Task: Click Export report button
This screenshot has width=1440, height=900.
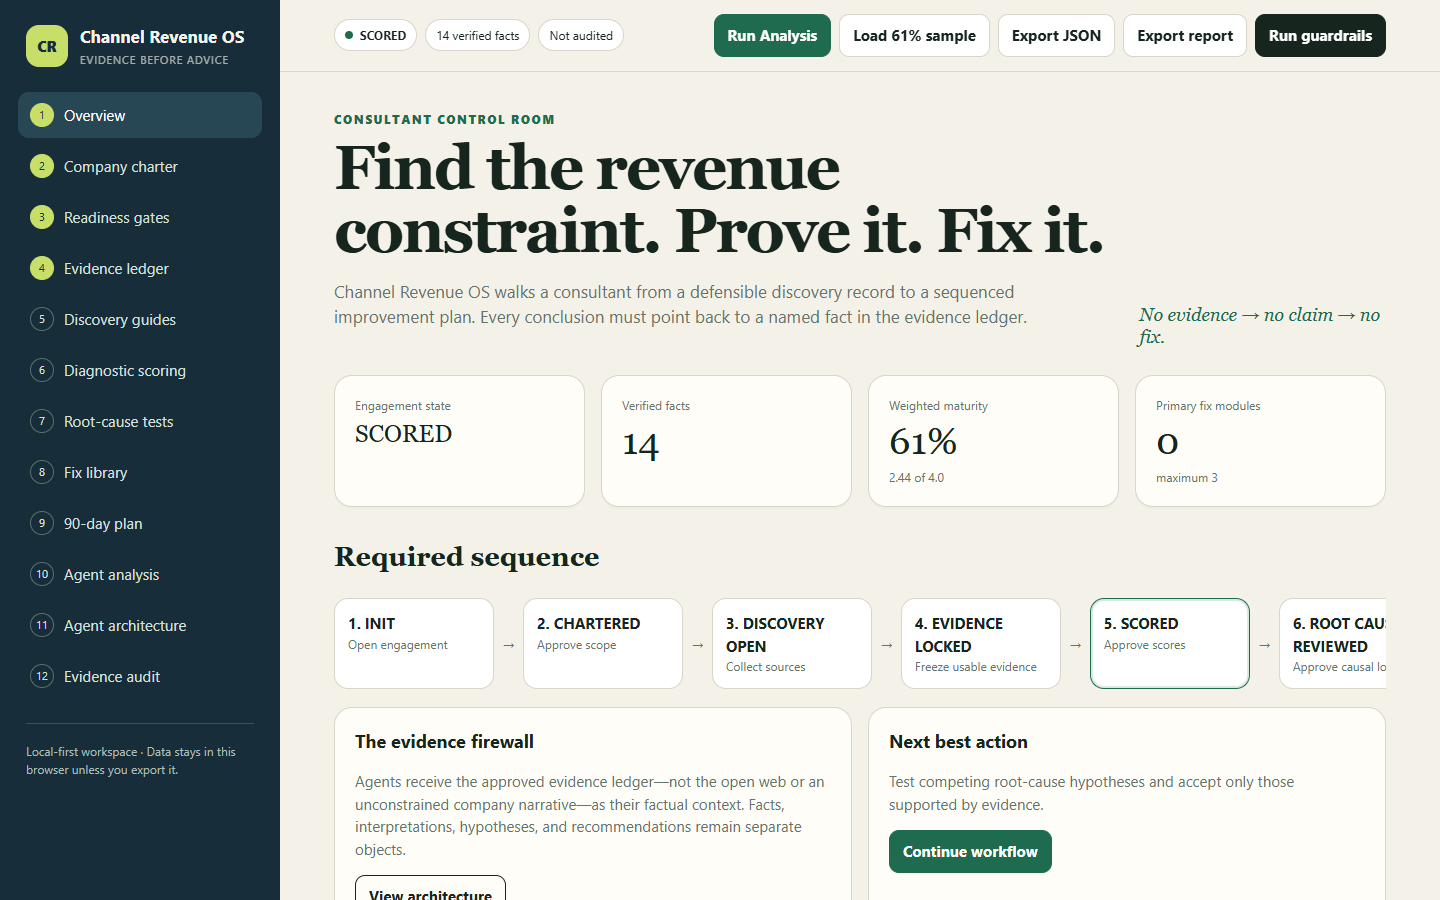Action: click(1185, 35)
